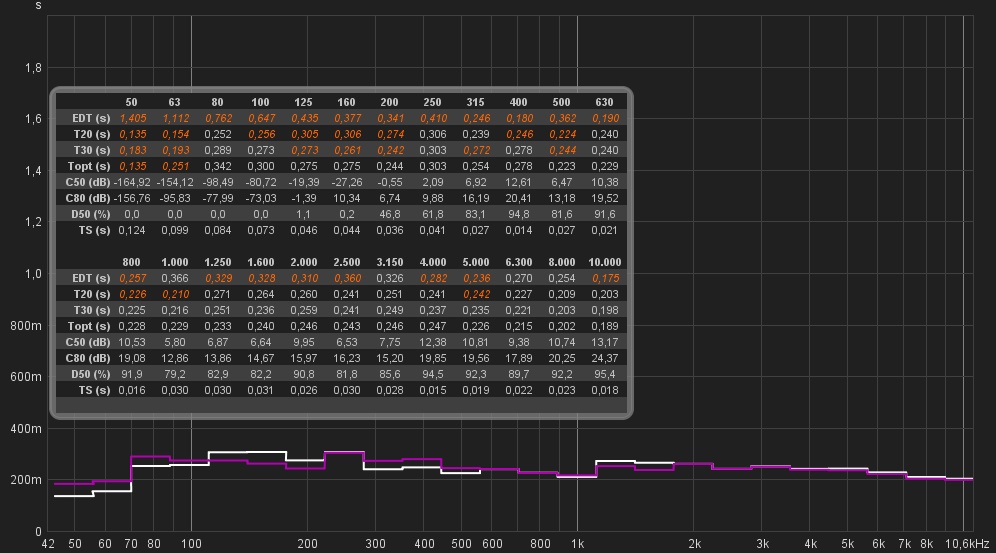Viewport: 996px width, 553px height.
Task: Click the TS row label in lower table
Action: [96, 390]
